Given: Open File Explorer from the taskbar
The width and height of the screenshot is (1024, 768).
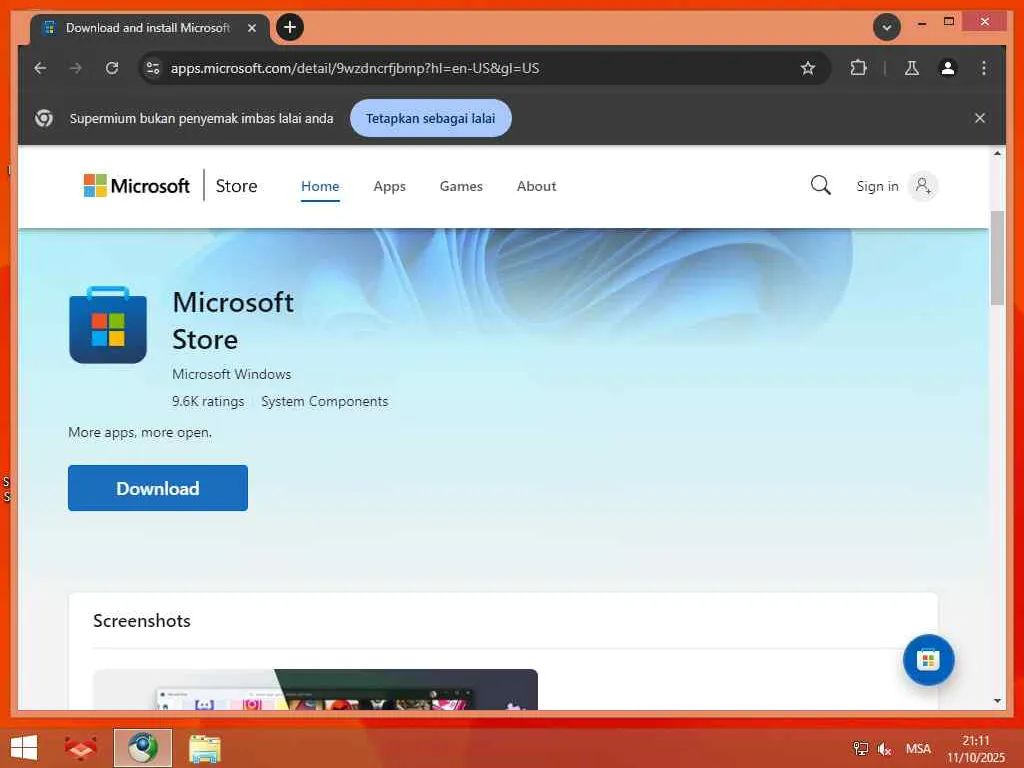Looking at the screenshot, I should (204, 748).
